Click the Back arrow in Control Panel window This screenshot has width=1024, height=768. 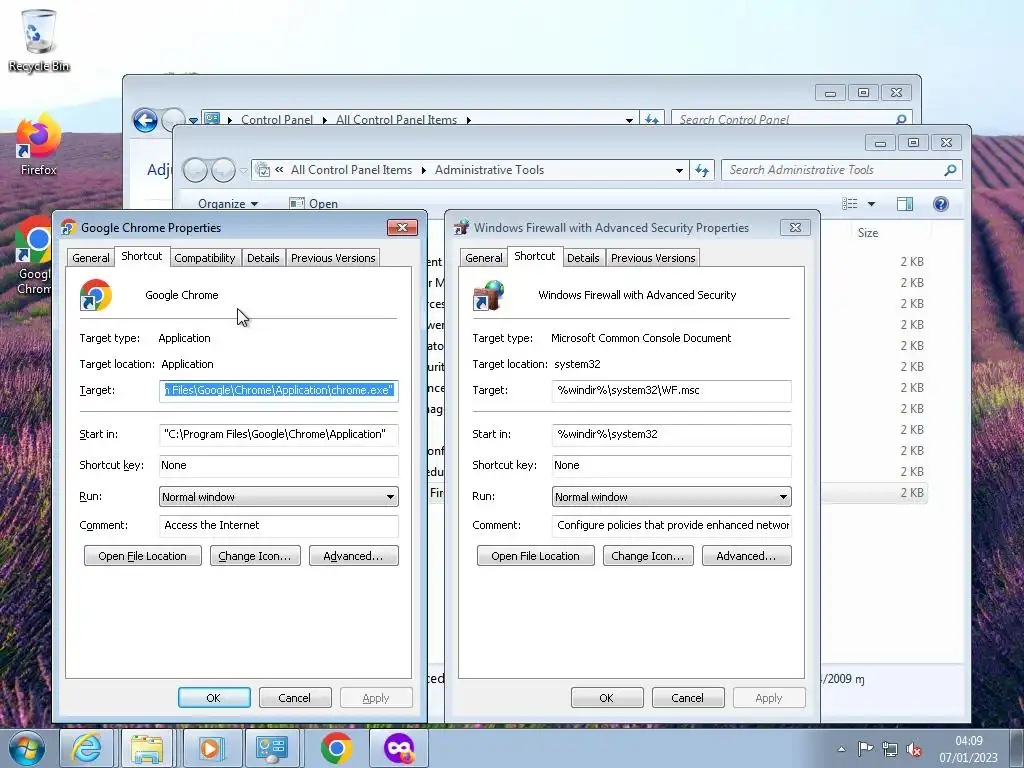[x=145, y=120]
